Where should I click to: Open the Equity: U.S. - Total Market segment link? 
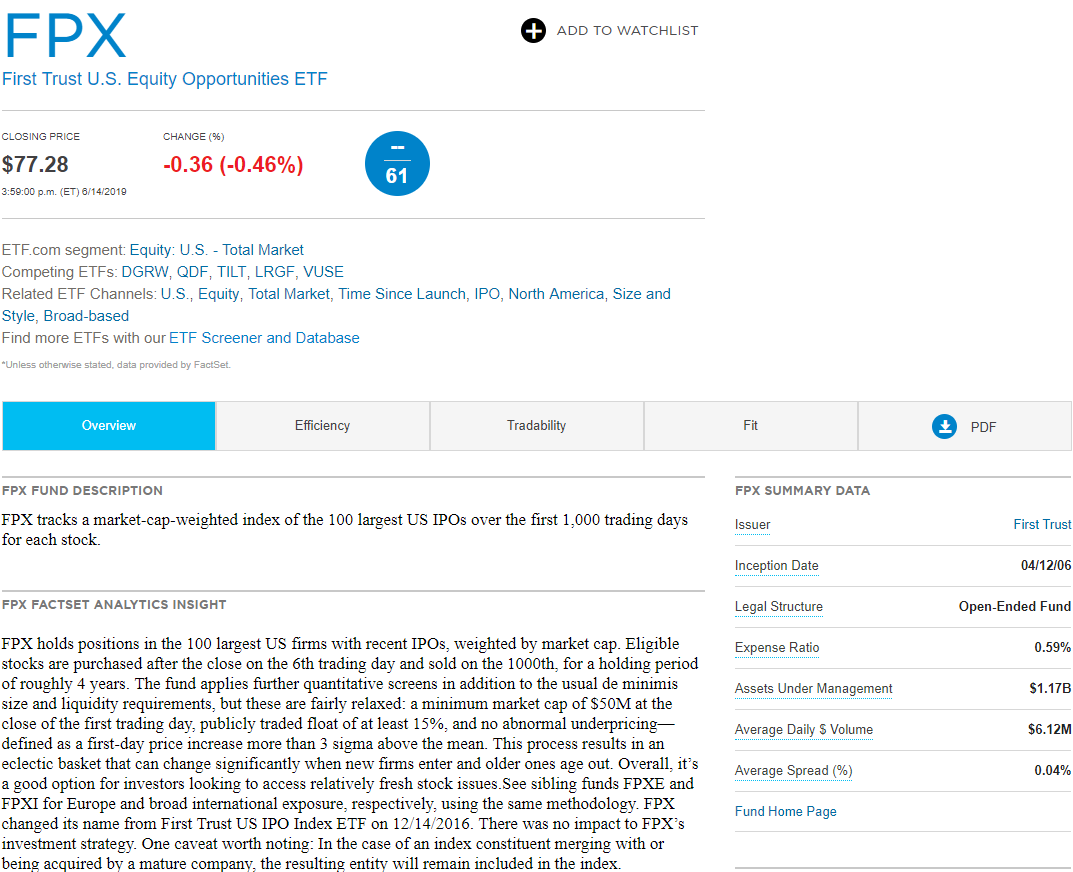(216, 250)
